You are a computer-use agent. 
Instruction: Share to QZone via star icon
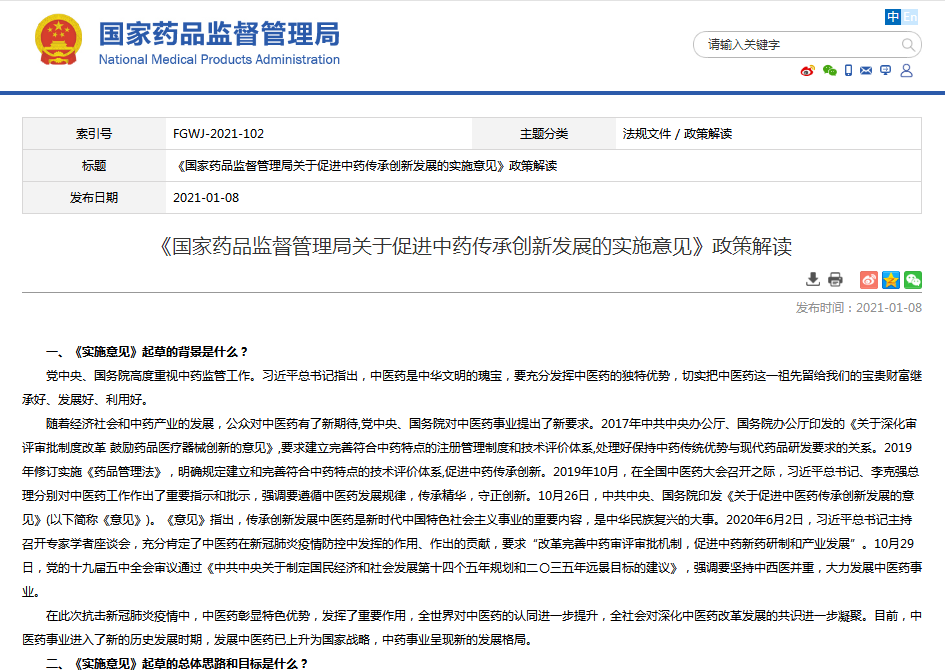pyautogui.click(x=891, y=280)
